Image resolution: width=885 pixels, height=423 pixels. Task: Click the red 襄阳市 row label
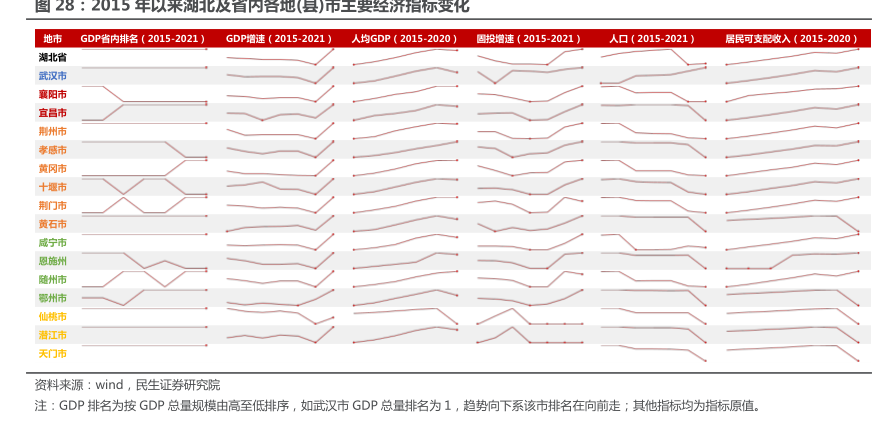click(52, 94)
